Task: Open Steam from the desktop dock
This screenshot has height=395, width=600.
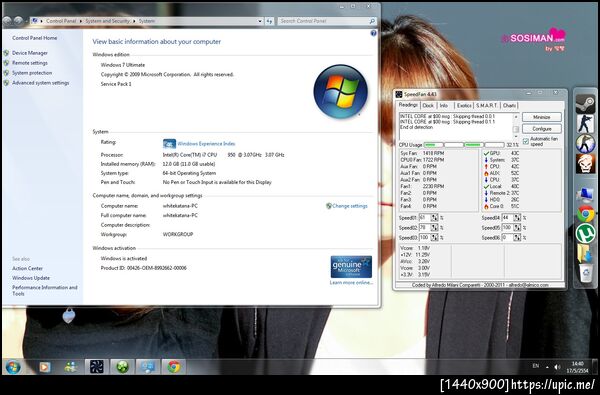Action: (x=585, y=103)
